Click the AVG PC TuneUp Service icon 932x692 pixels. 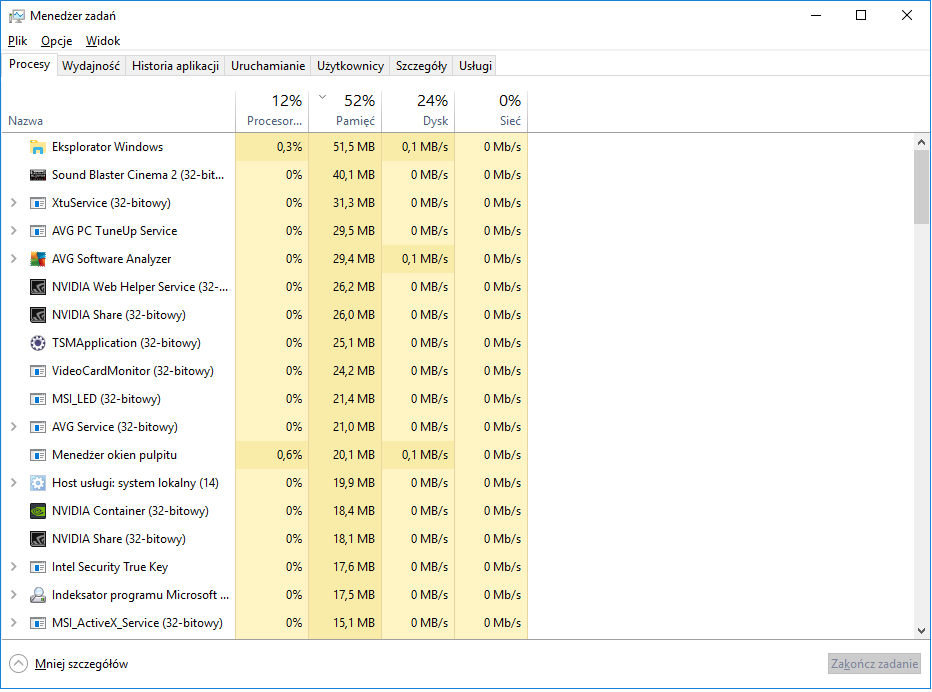37,231
